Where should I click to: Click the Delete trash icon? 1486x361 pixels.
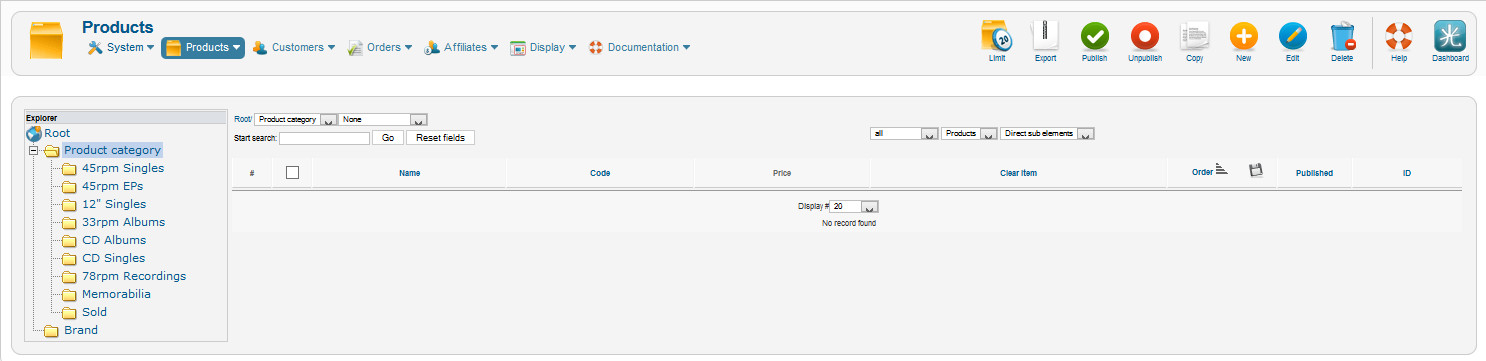pyautogui.click(x=1342, y=37)
